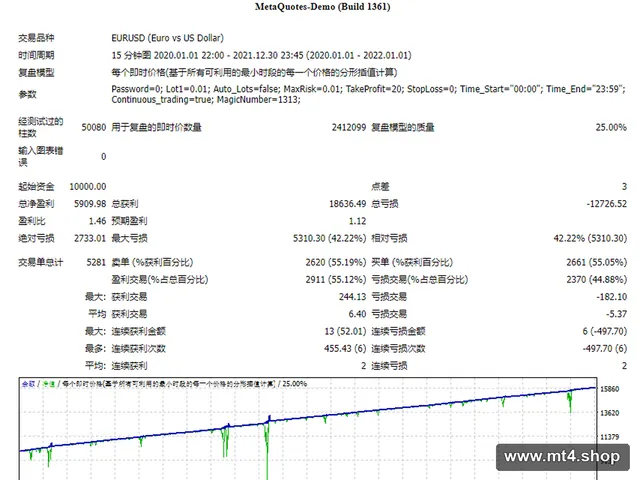
Task: Click the 总亏损 label
Action: coord(384,204)
